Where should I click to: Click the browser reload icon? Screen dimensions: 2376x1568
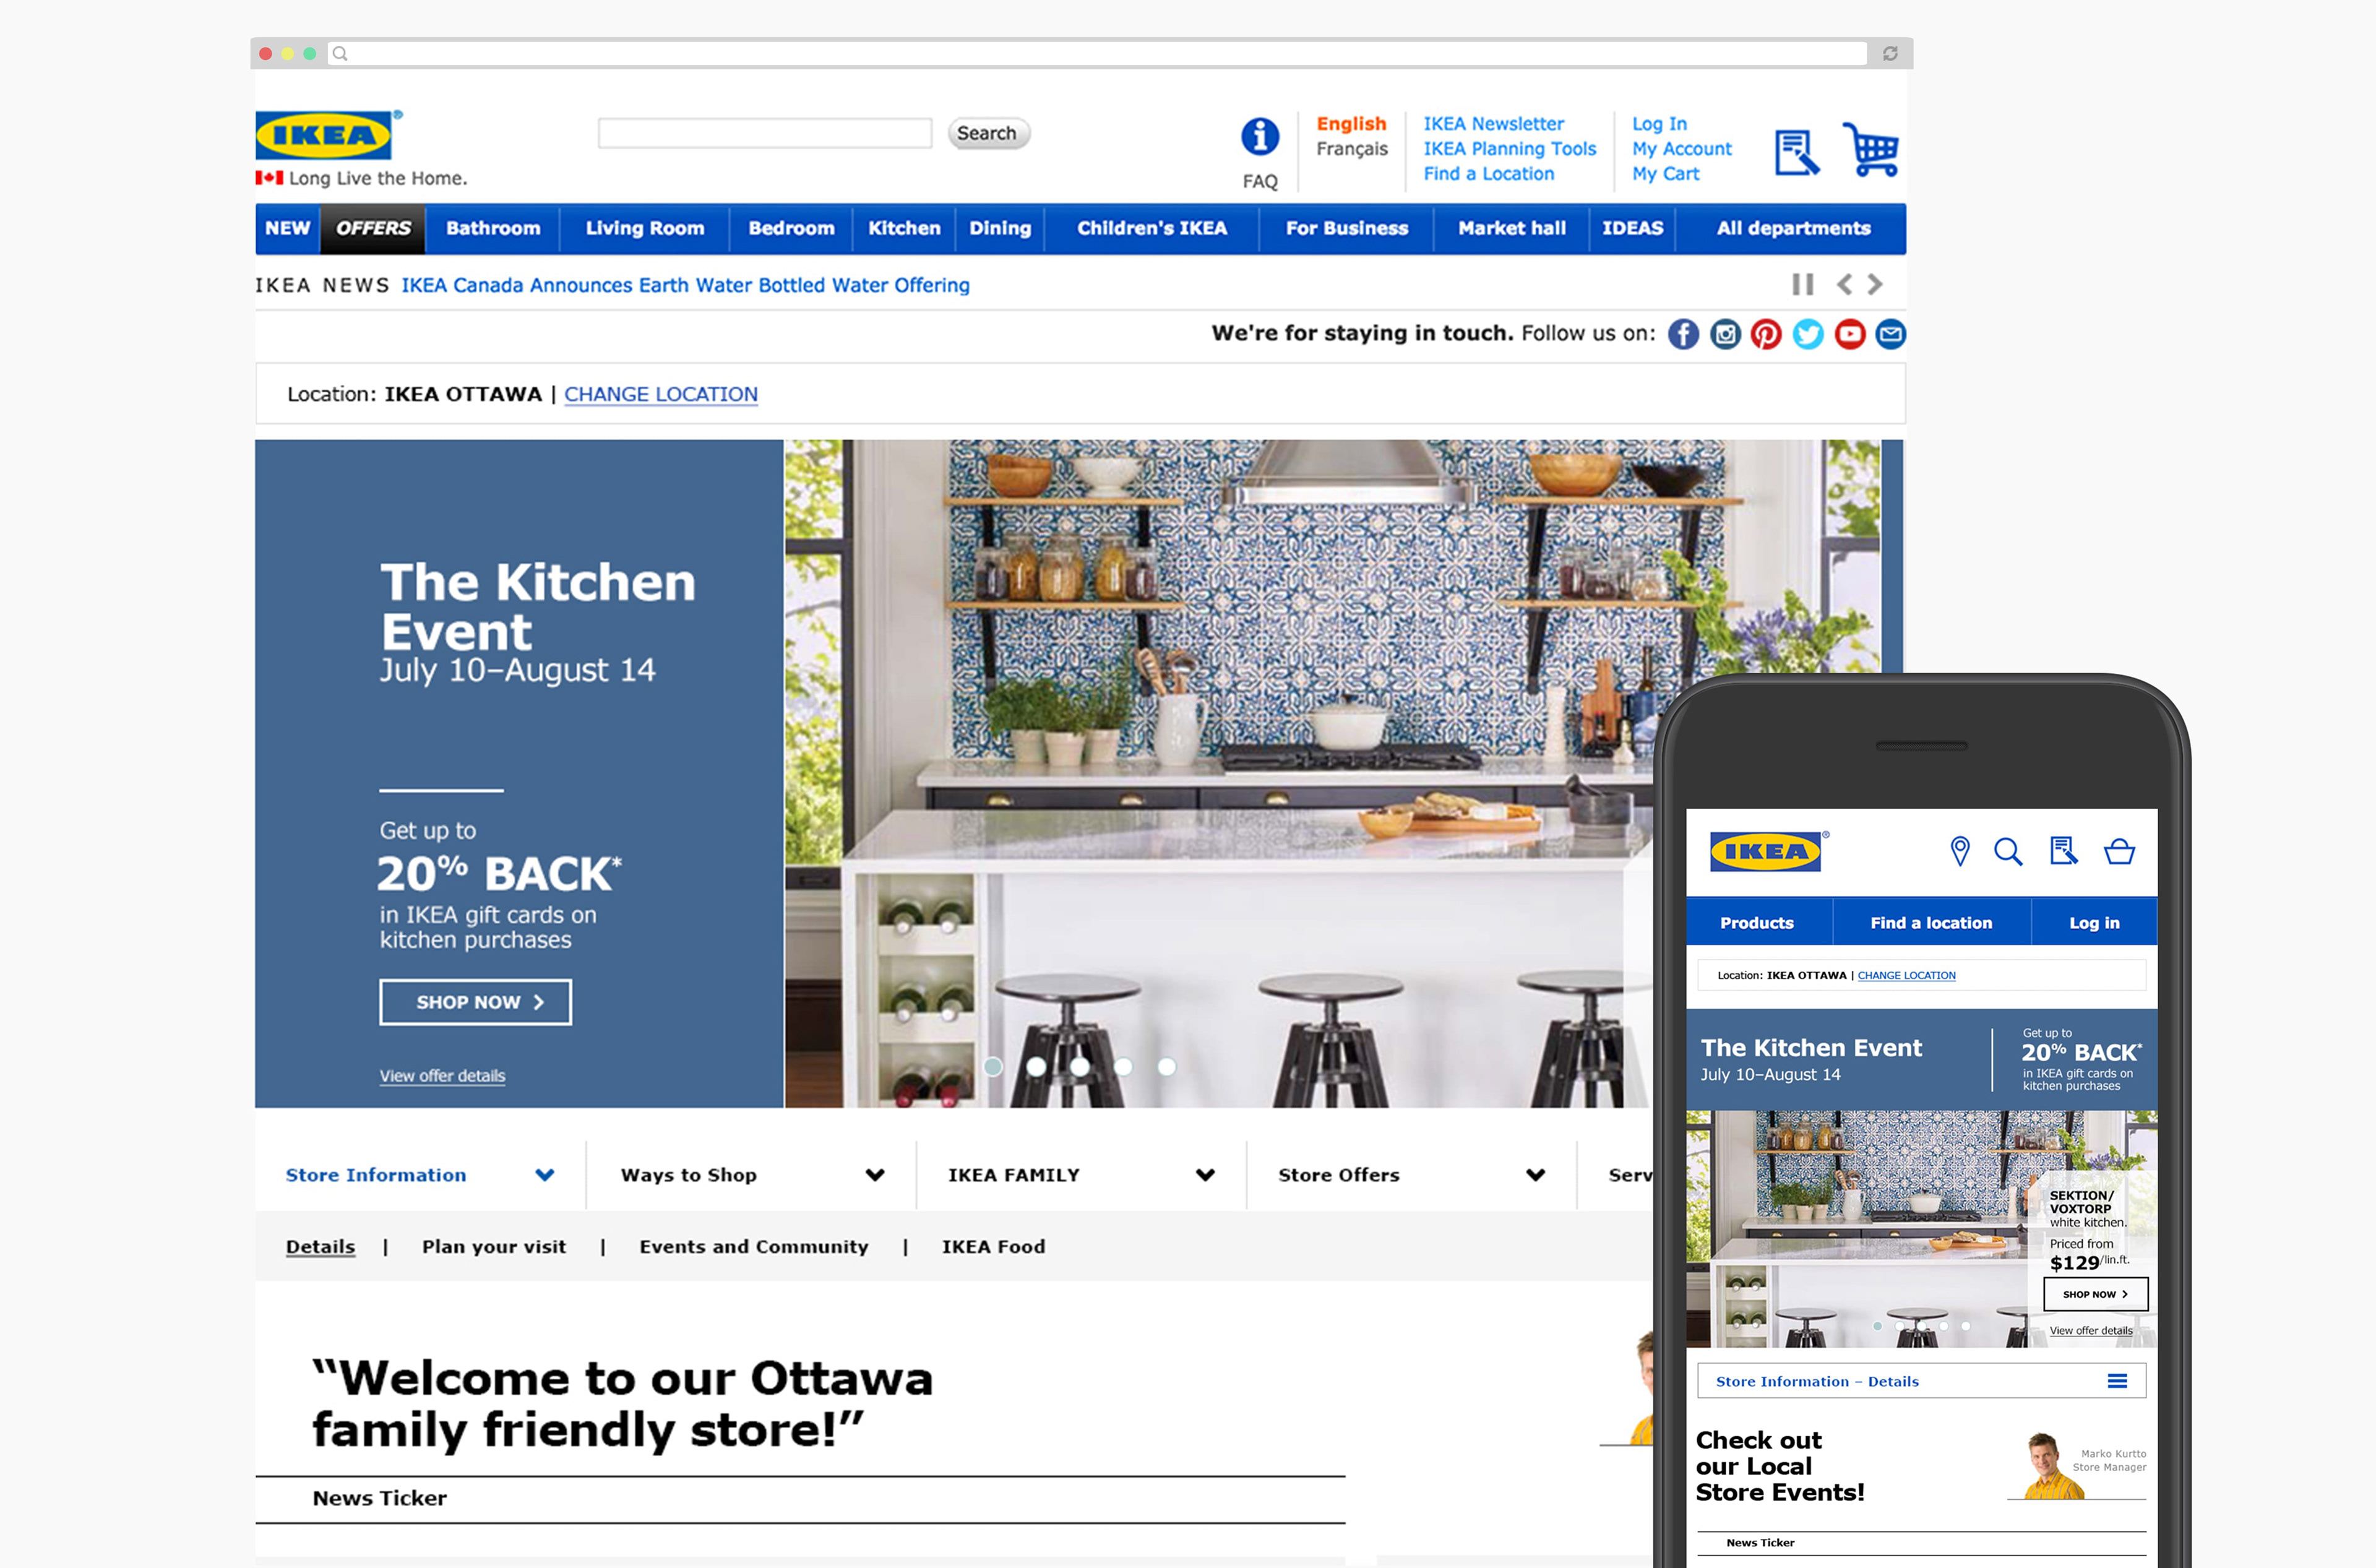point(1890,53)
